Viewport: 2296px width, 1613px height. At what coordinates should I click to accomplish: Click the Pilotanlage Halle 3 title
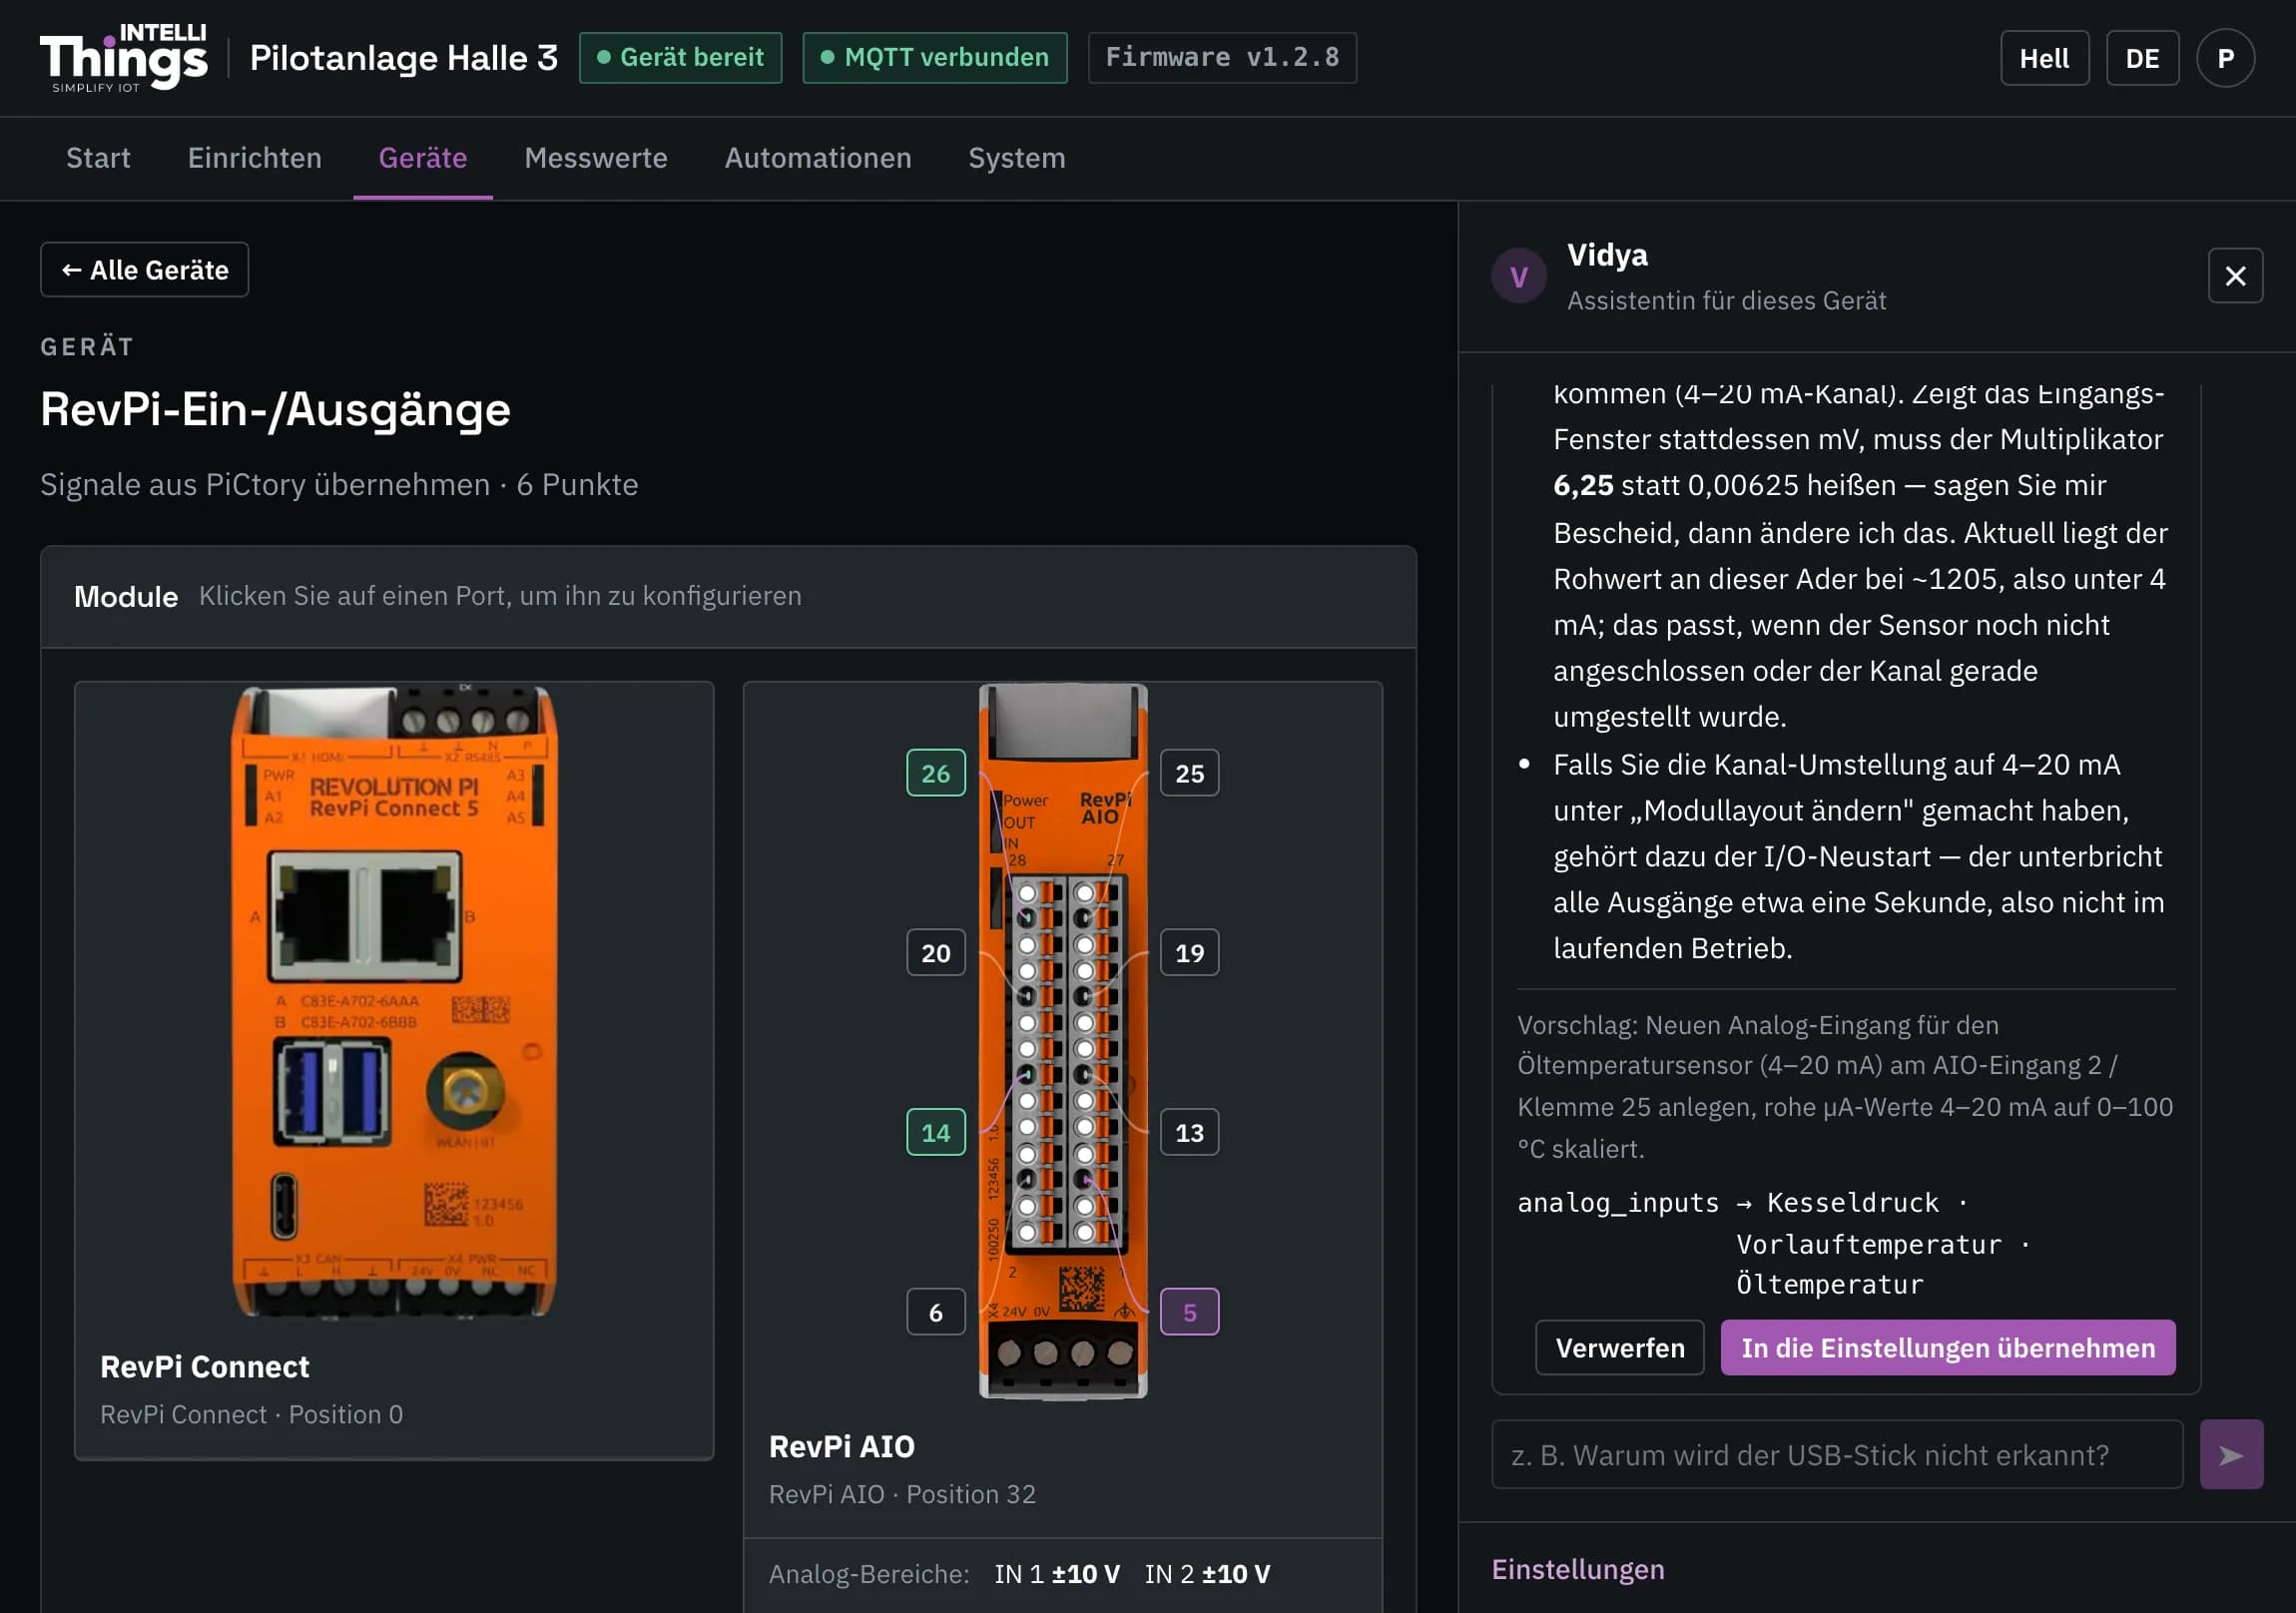(404, 58)
